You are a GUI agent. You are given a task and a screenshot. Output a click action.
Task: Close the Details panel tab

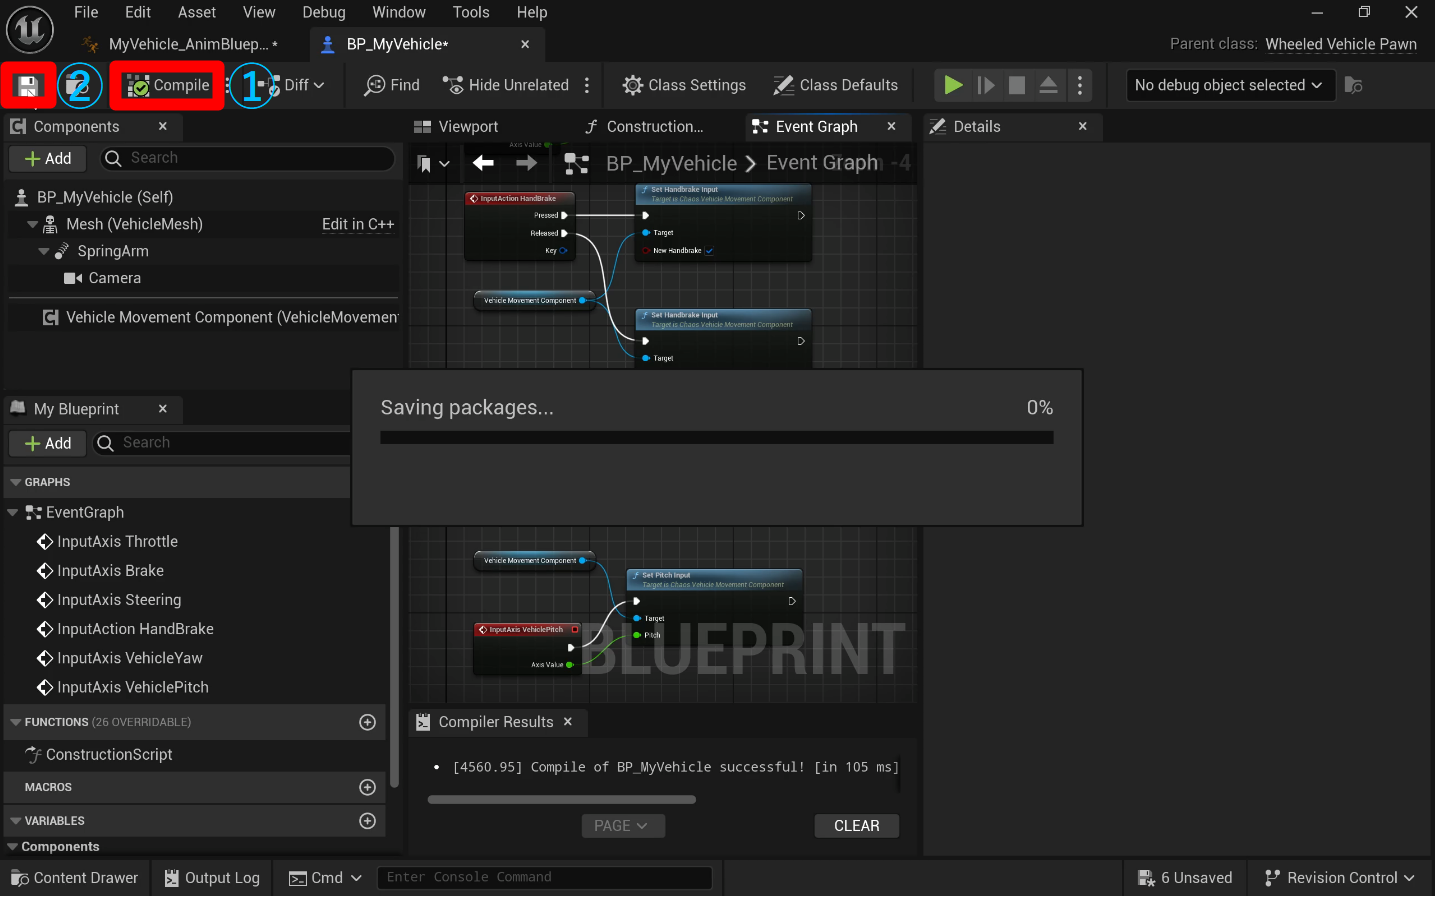point(1083,126)
